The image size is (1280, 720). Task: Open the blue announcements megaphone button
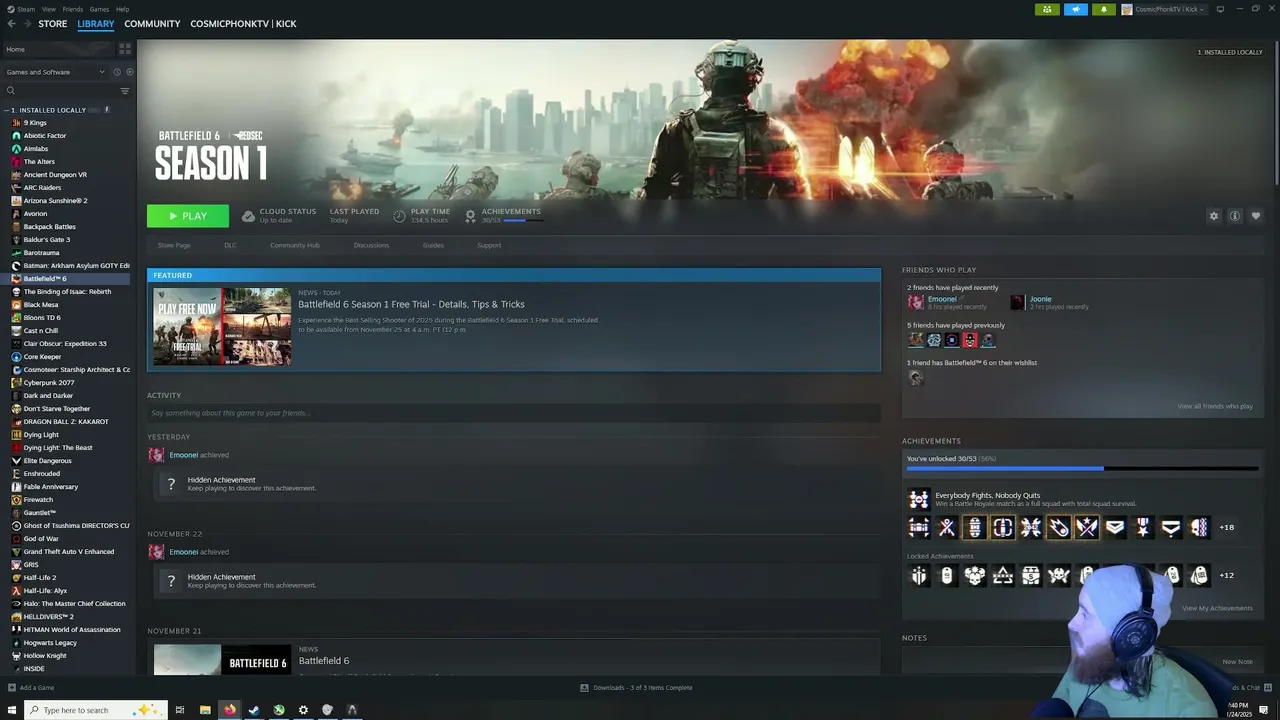(x=1075, y=9)
